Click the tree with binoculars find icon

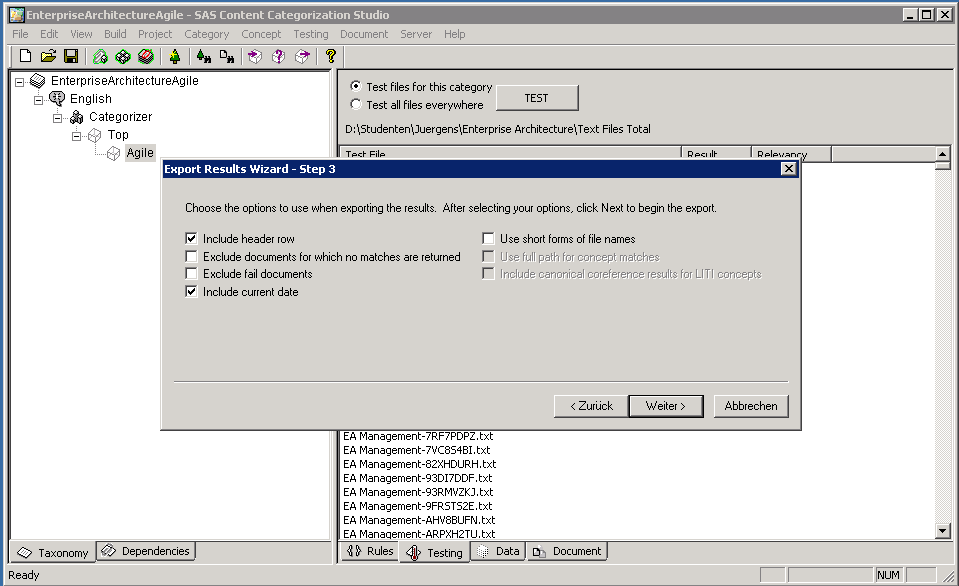click(x=204, y=57)
